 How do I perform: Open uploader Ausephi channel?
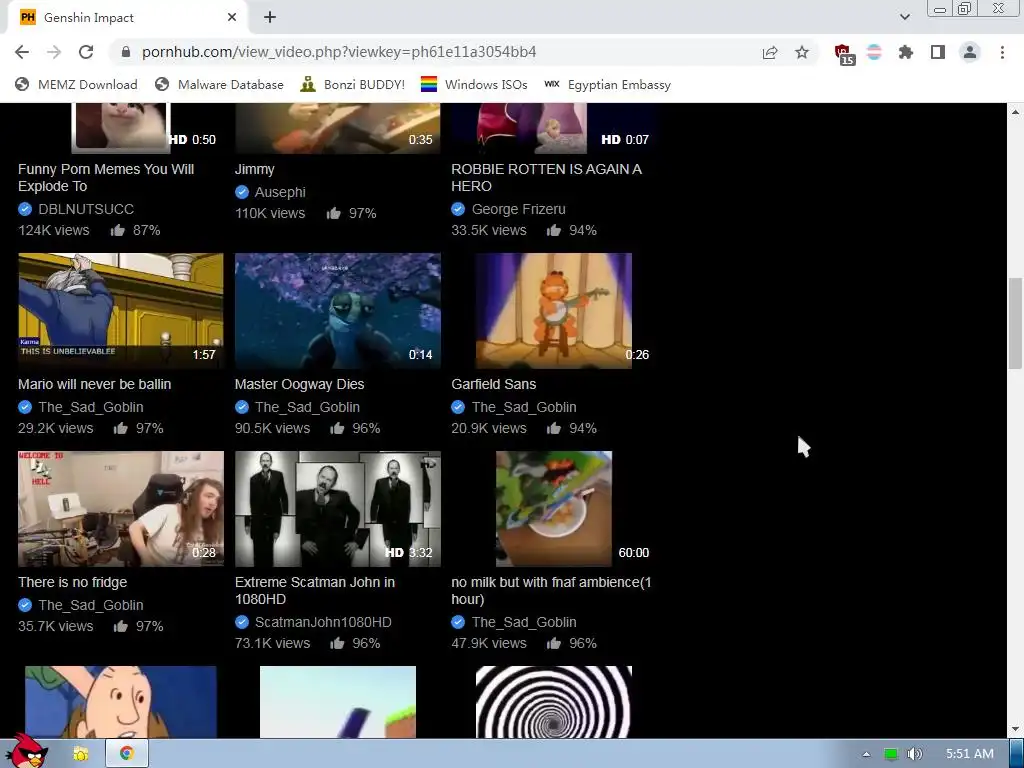(x=280, y=192)
